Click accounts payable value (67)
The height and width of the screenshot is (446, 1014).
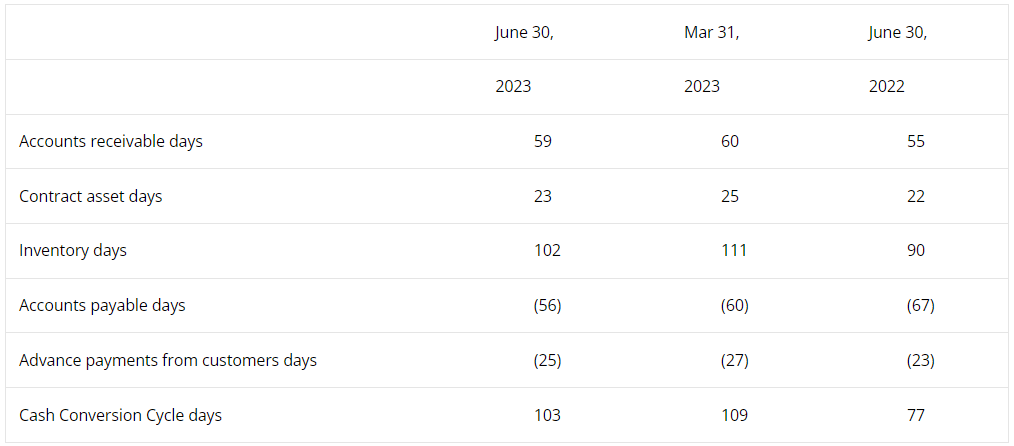[920, 306]
